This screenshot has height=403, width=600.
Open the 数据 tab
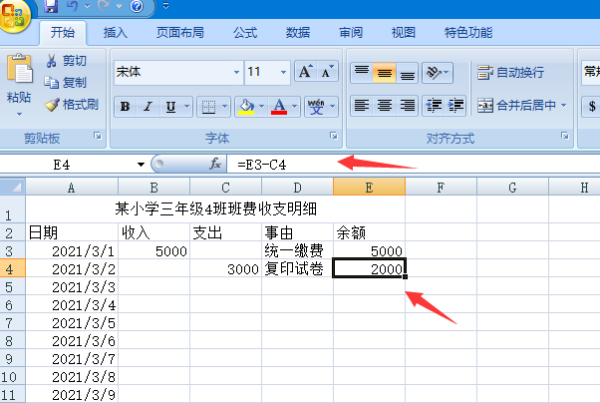298,33
